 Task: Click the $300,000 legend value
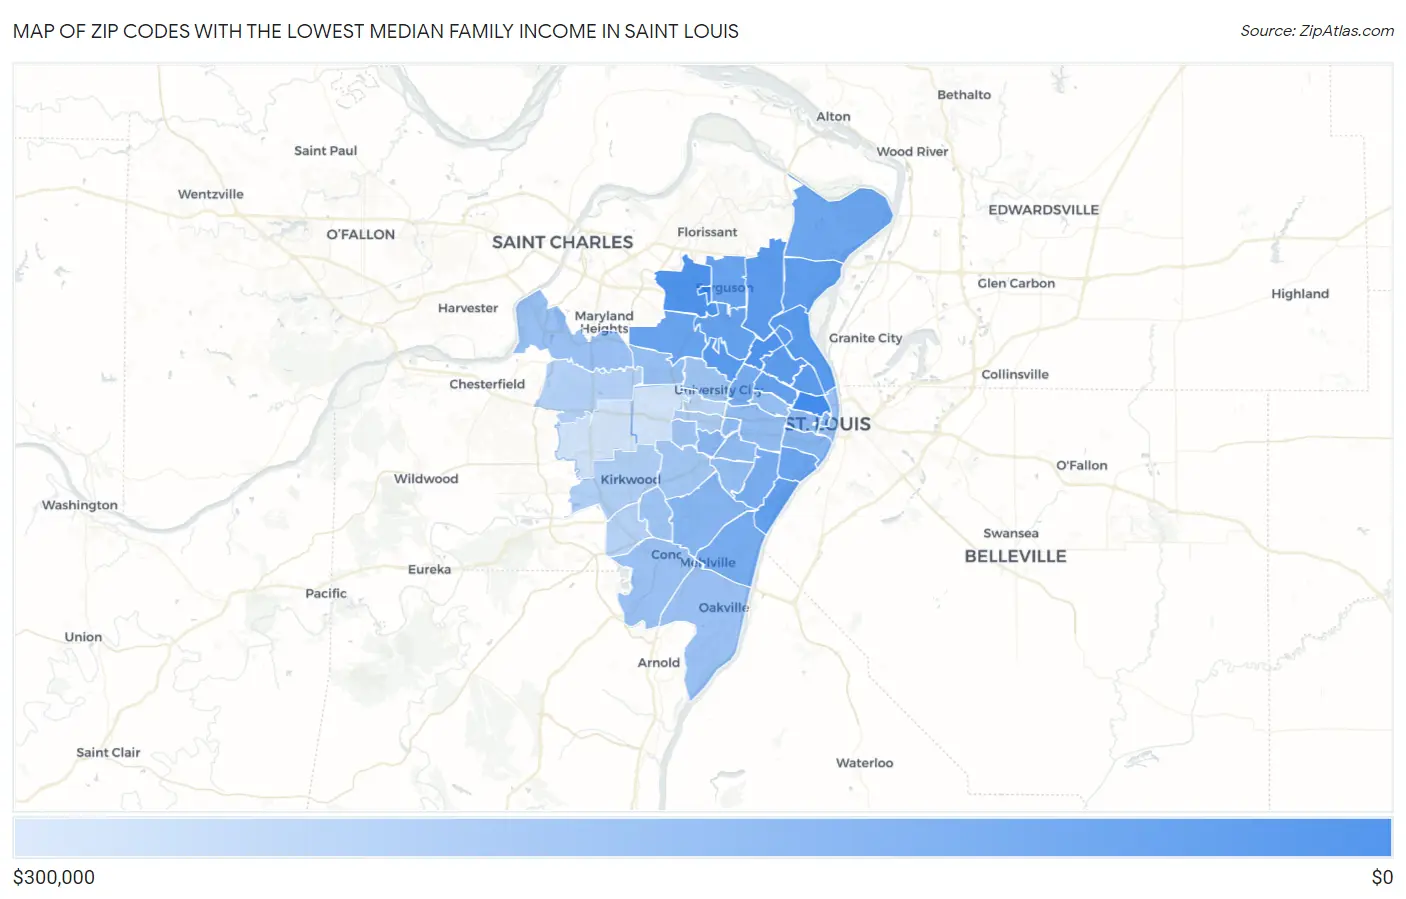(54, 877)
